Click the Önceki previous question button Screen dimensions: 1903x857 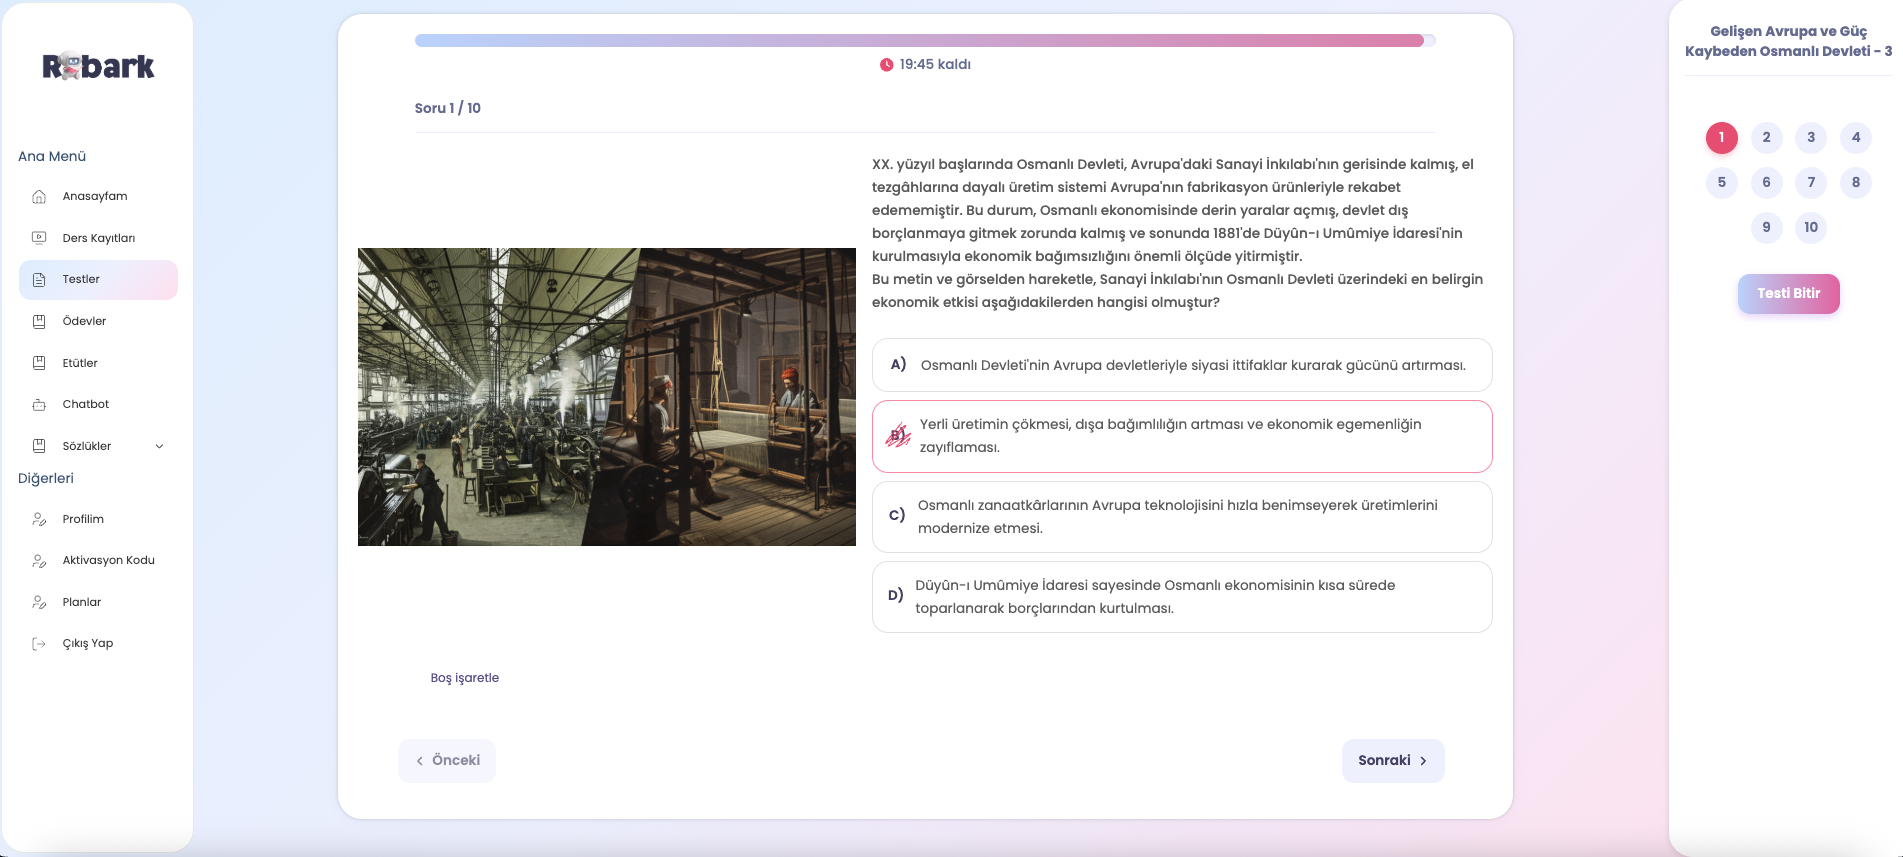[447, 761]
